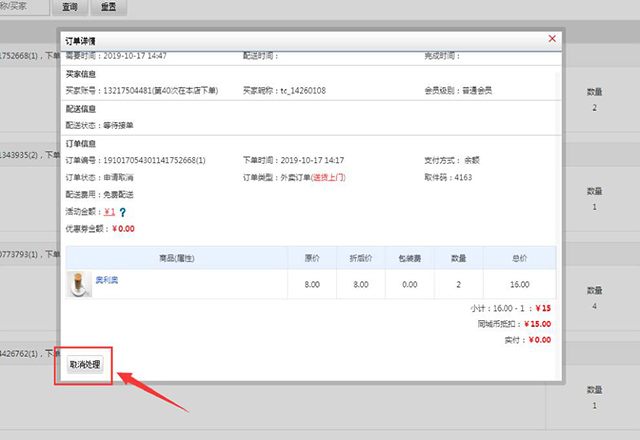This screenshot has width=640, height=440.
Task: Click the 查询 search button
Action: (68, 7)
